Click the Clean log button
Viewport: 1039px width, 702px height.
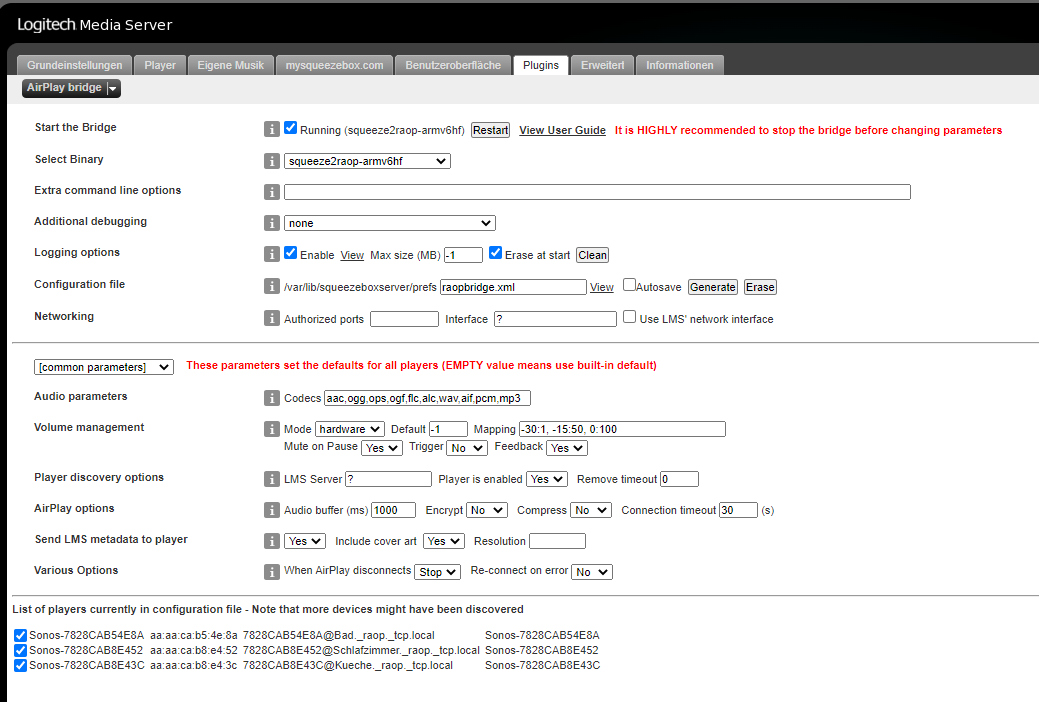point(592,255)
